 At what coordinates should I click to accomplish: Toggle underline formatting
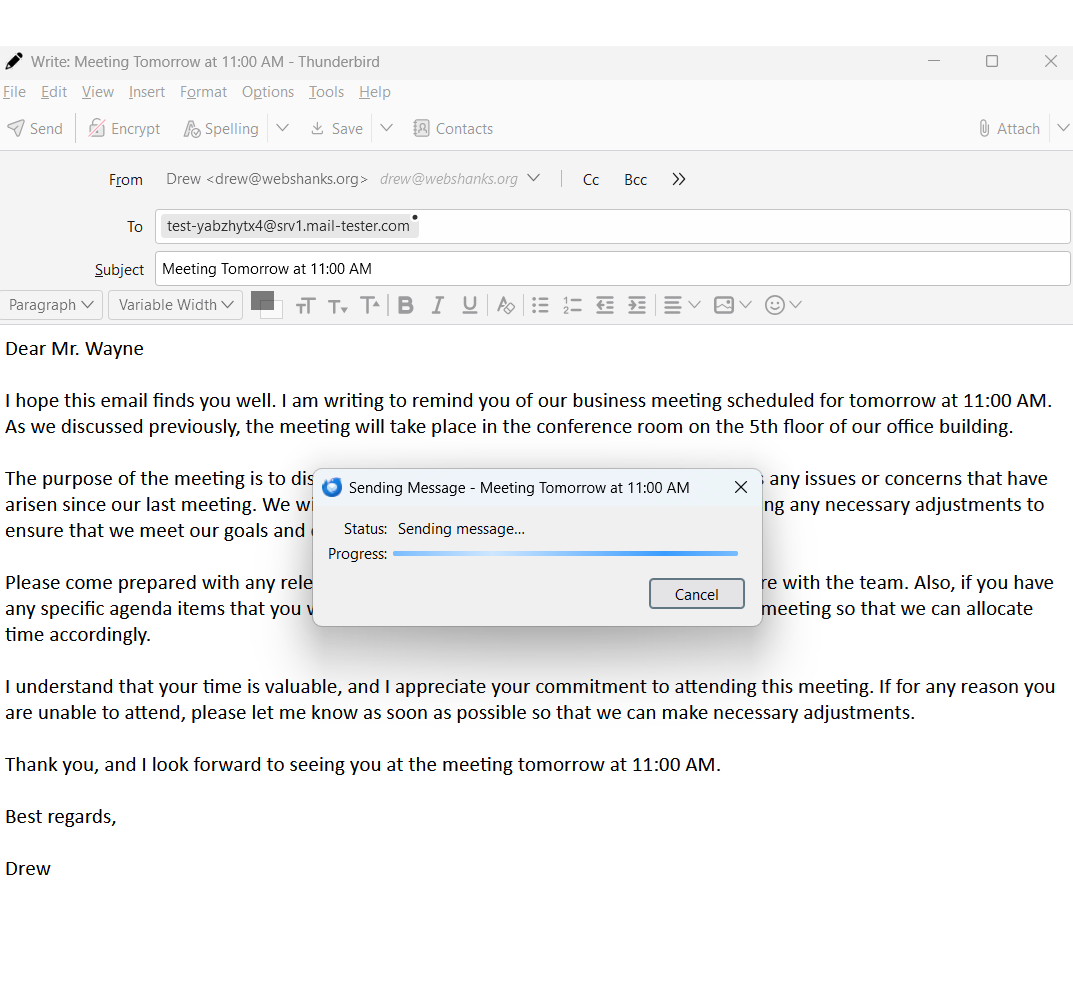(469, 305)
